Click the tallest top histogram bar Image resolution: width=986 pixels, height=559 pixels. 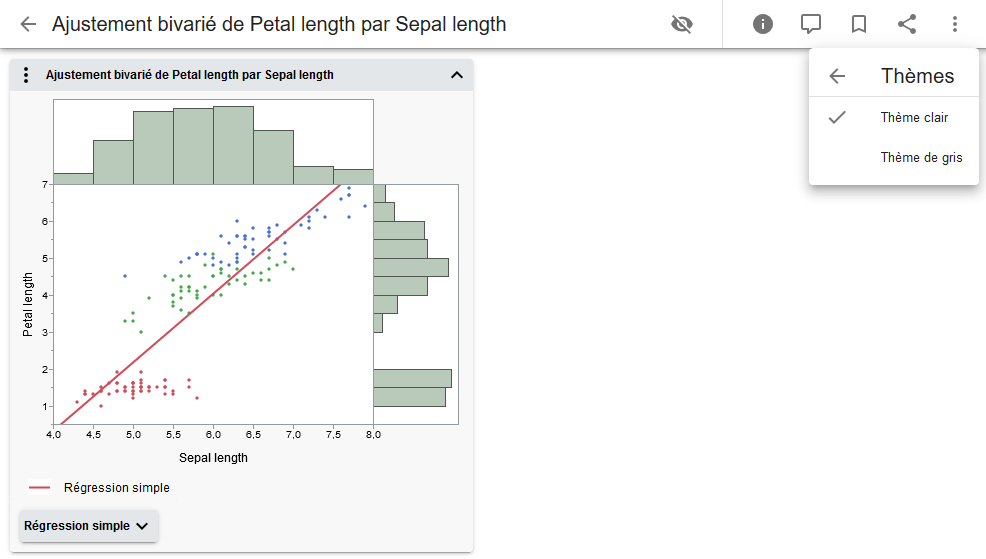click(x=233, y=145)
